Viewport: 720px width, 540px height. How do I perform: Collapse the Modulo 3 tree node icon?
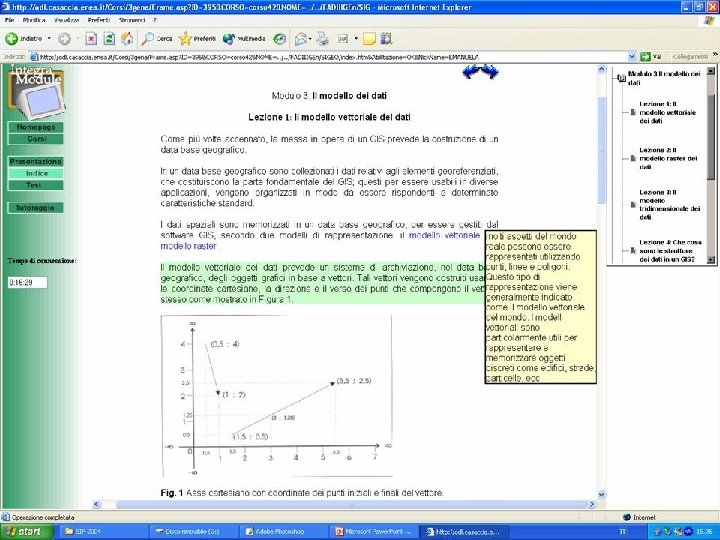tap(621, 78)
